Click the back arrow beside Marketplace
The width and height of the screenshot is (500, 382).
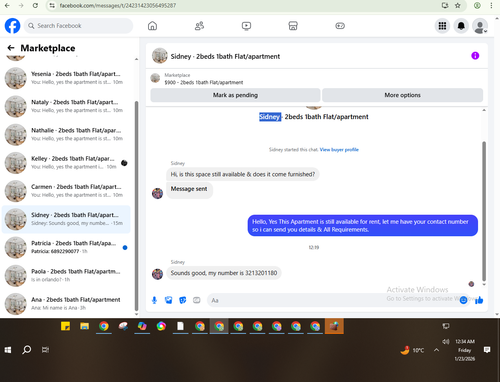point(11,48)
